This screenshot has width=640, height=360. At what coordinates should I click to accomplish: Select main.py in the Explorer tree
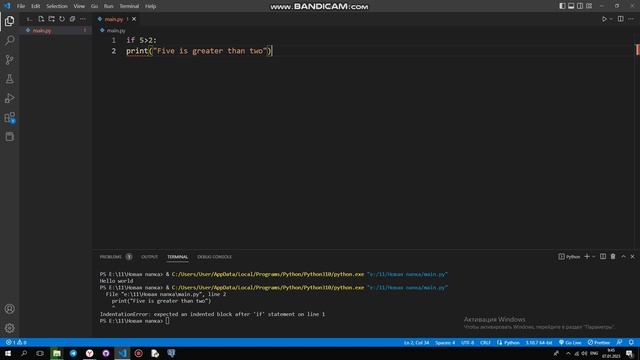point(56,31)
